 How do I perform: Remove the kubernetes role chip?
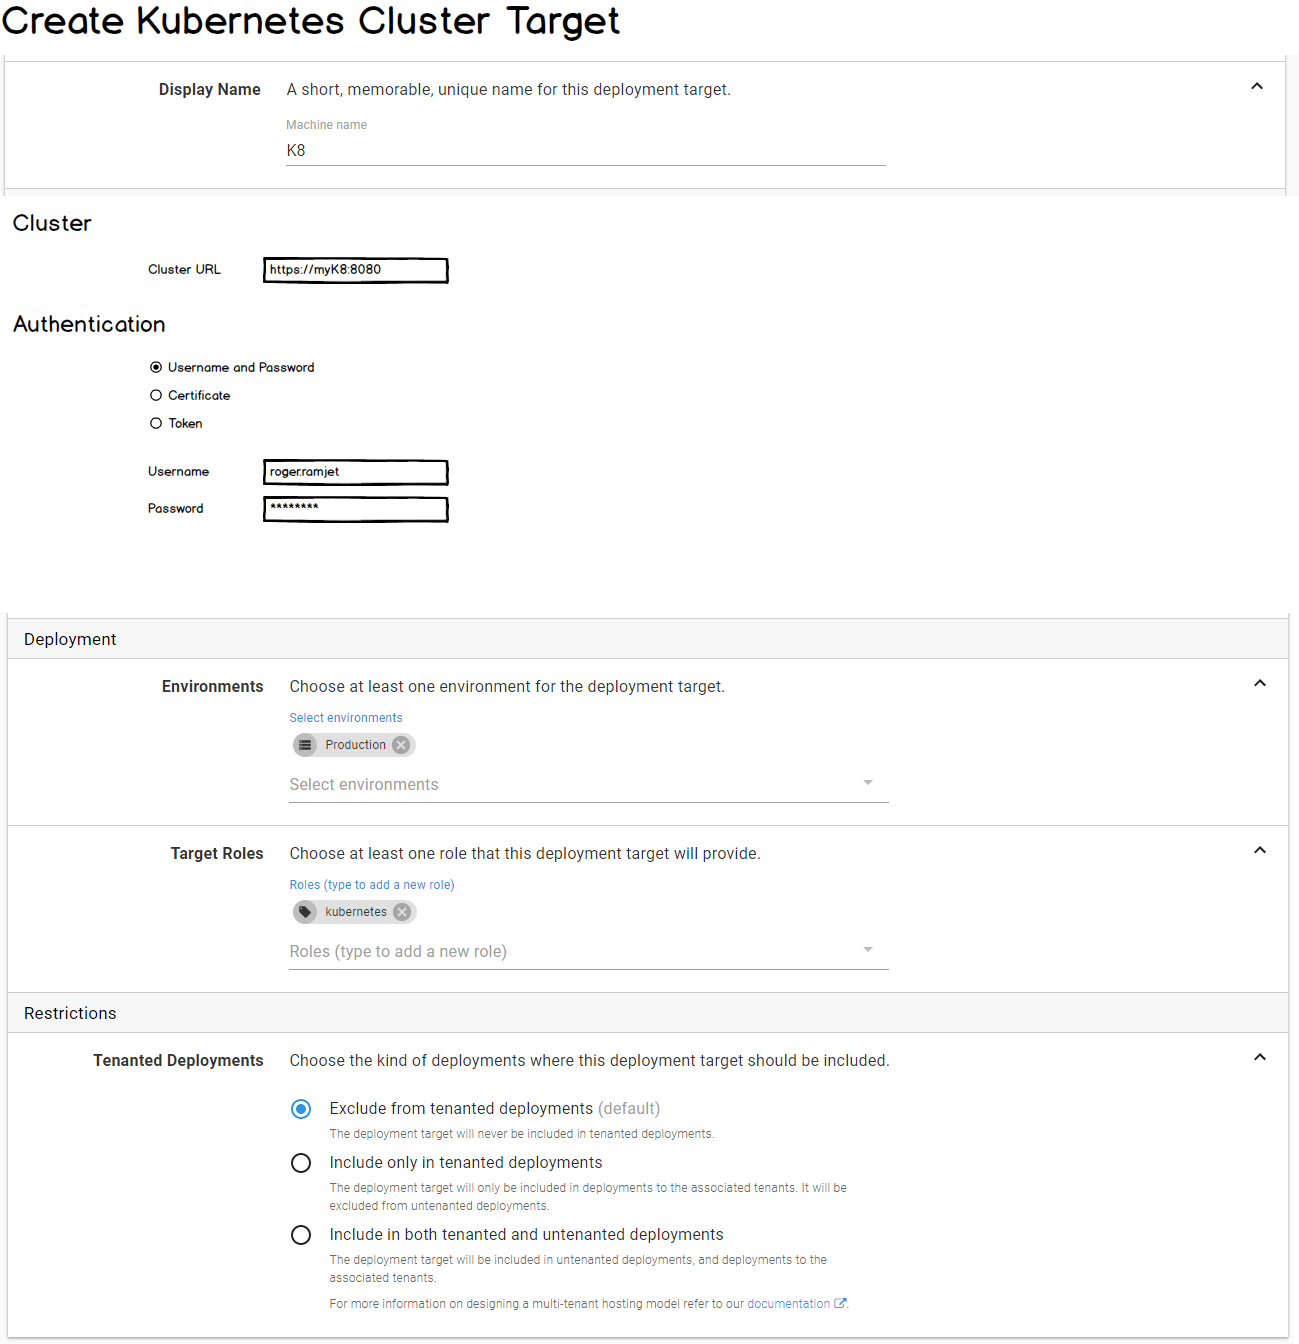401,911
